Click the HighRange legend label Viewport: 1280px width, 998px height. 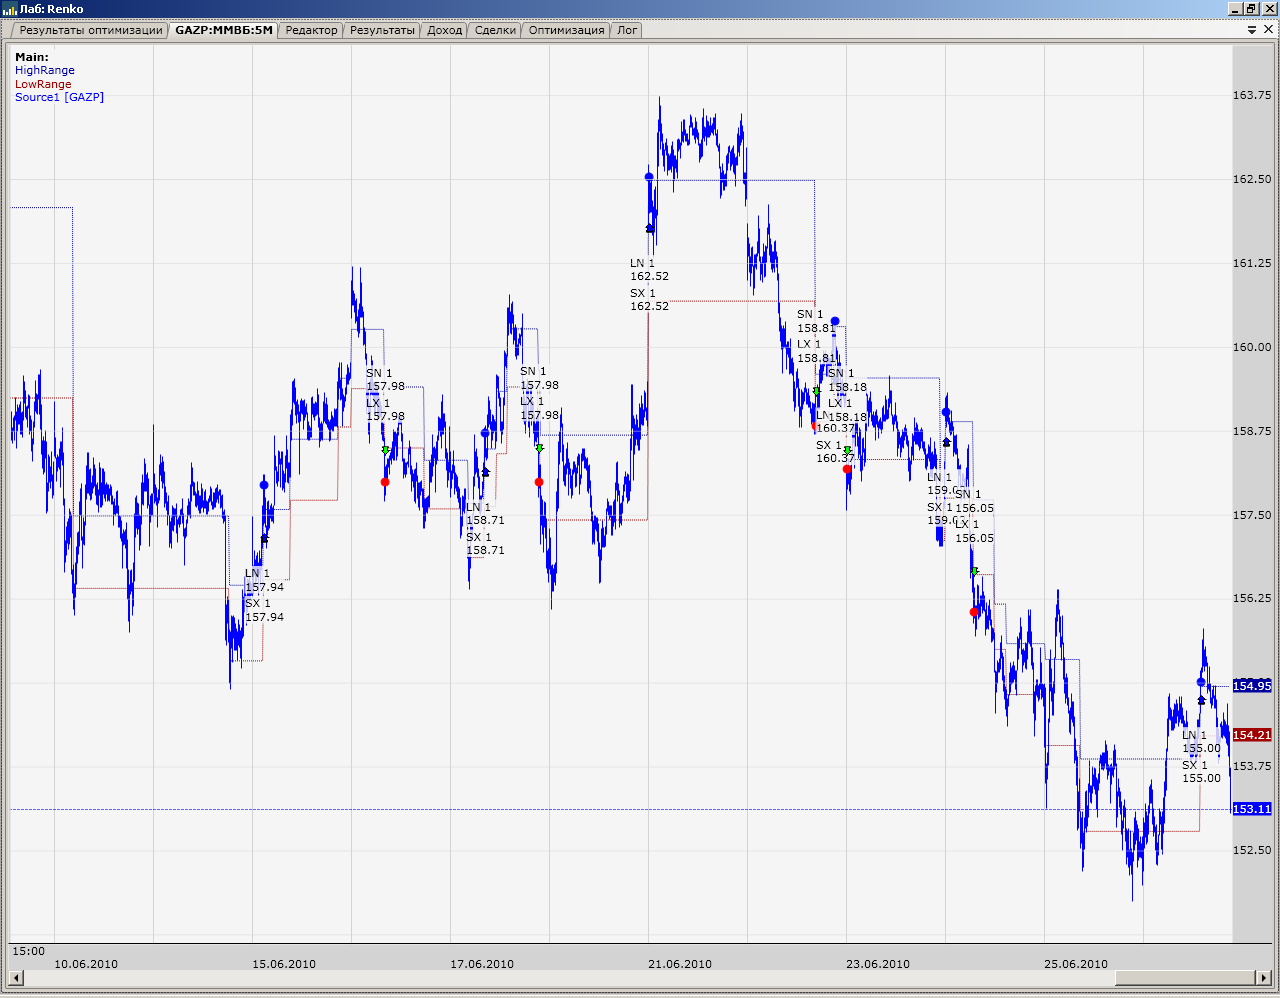click(45, 70)
